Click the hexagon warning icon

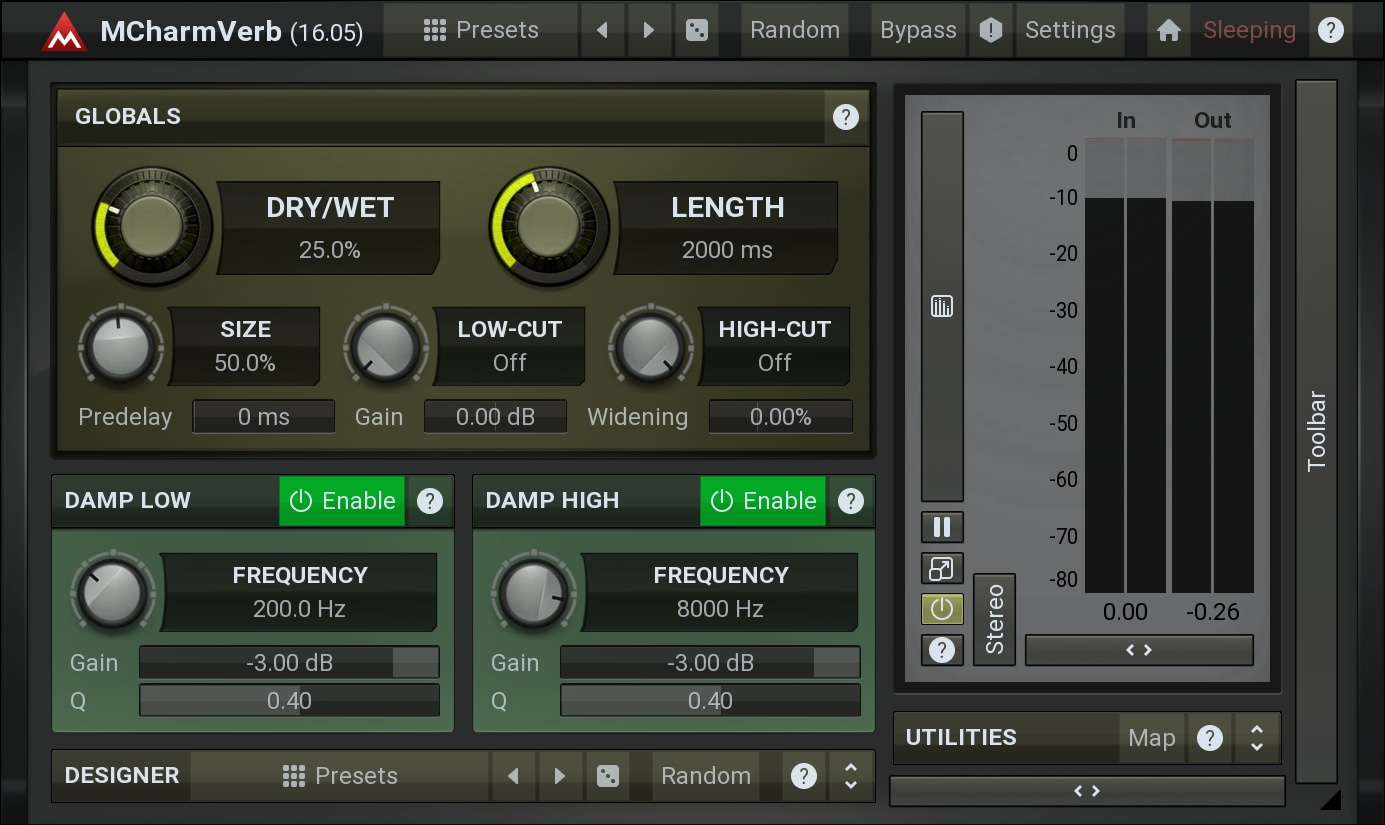990,30
